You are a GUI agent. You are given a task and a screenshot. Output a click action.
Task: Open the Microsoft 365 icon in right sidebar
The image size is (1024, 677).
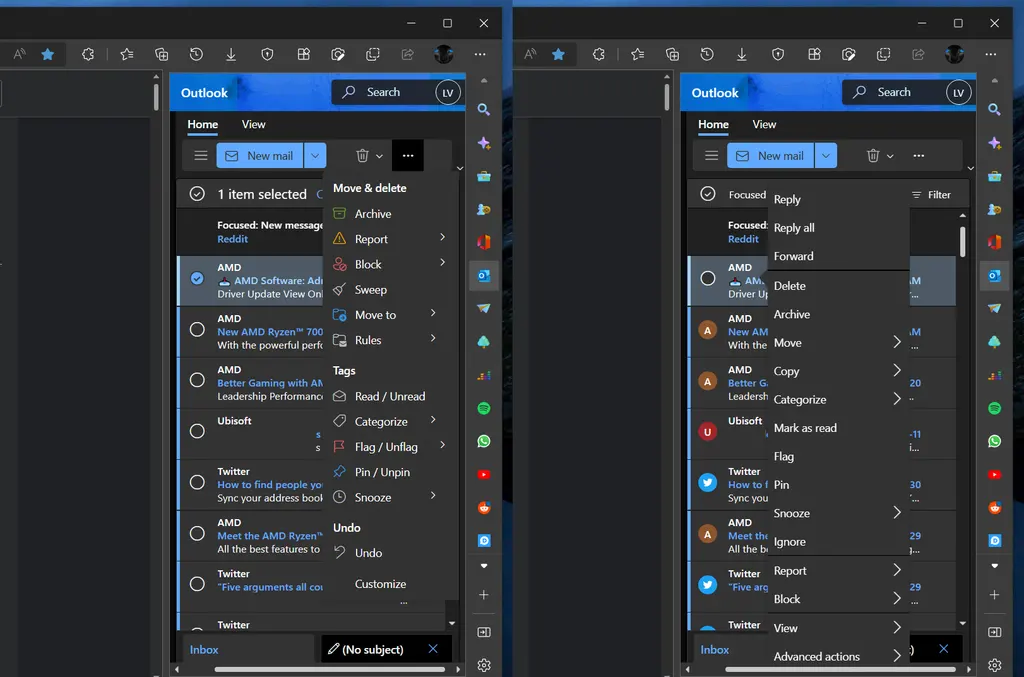[x=995, y=242]
